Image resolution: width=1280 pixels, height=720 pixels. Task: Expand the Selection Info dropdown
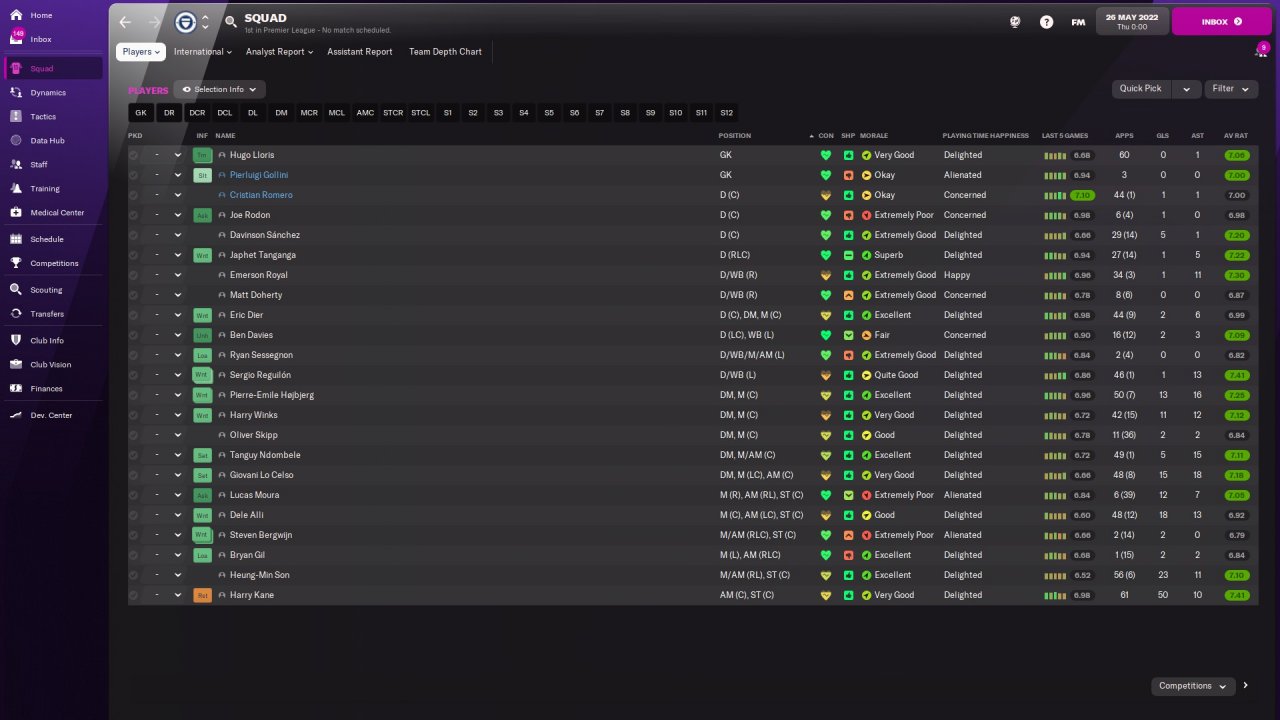[x=219, y=89]
